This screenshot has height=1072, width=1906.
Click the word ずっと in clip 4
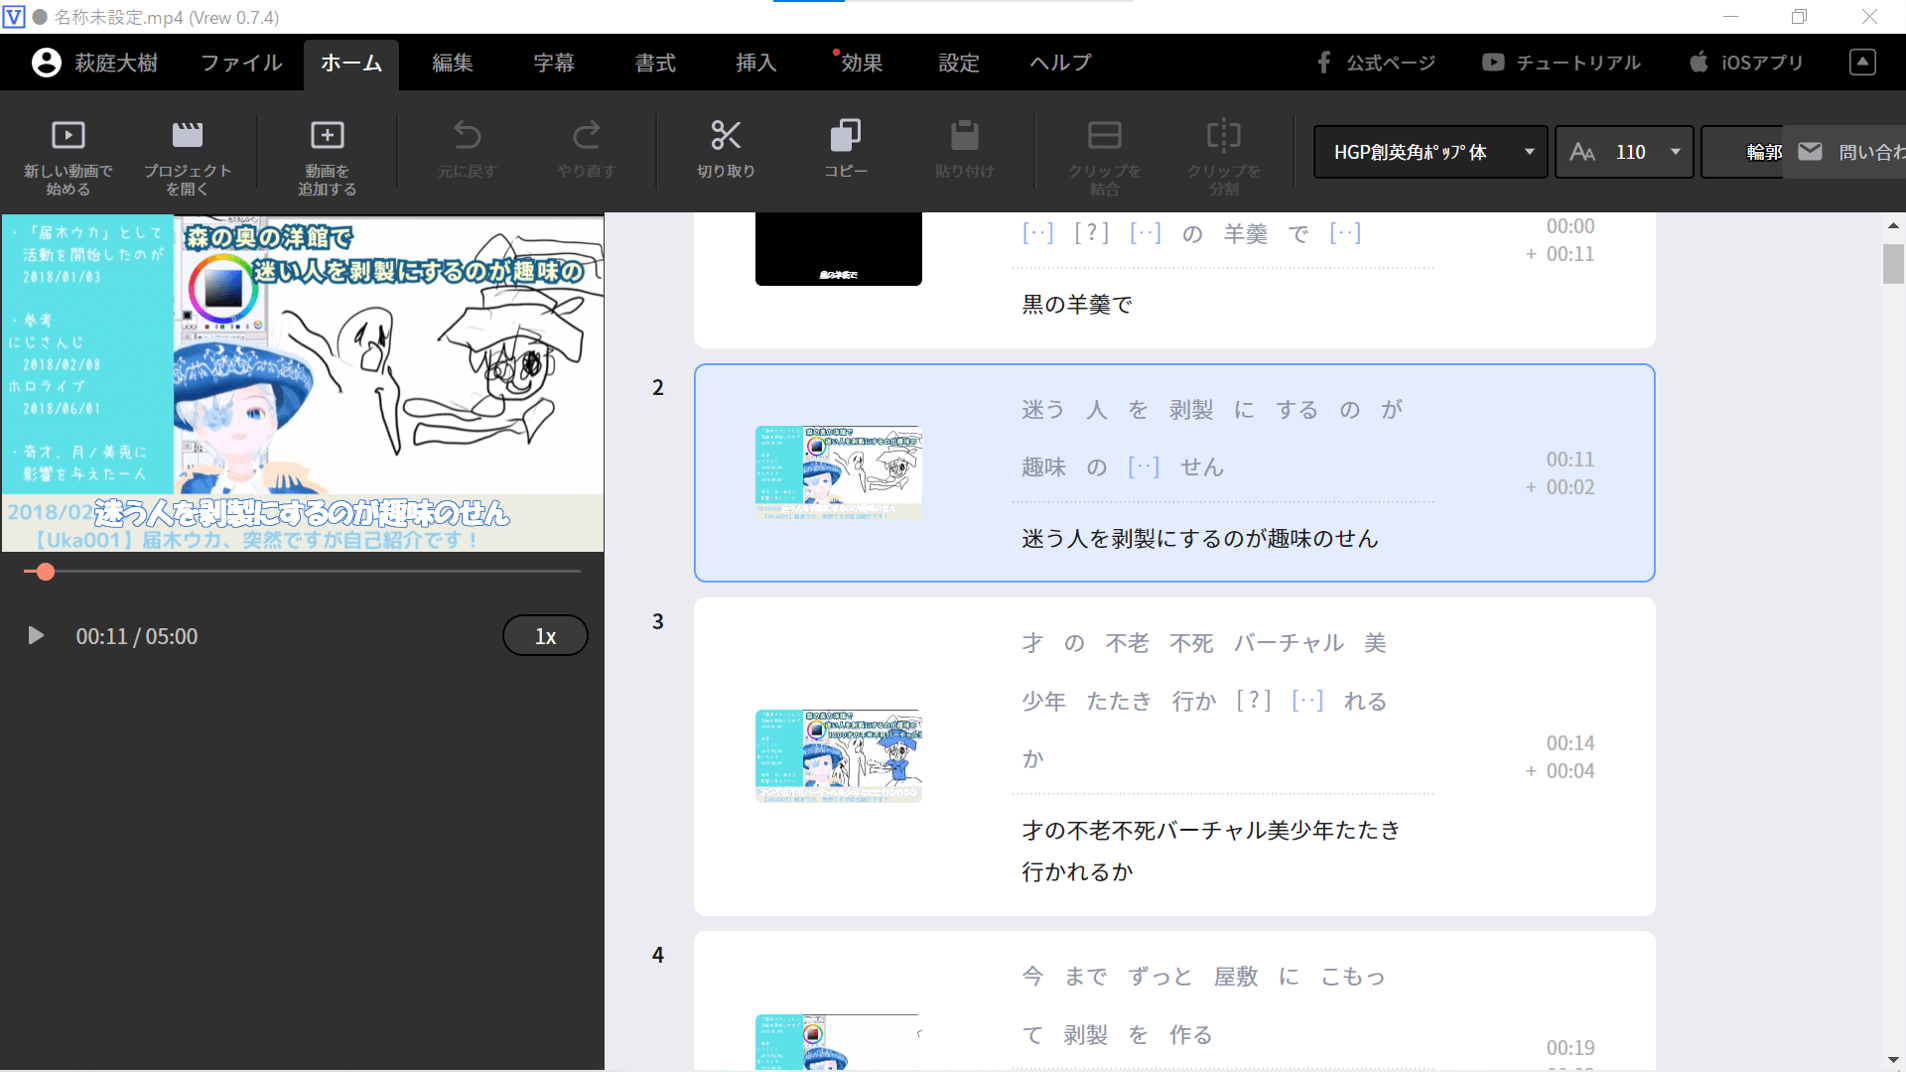1160,977
